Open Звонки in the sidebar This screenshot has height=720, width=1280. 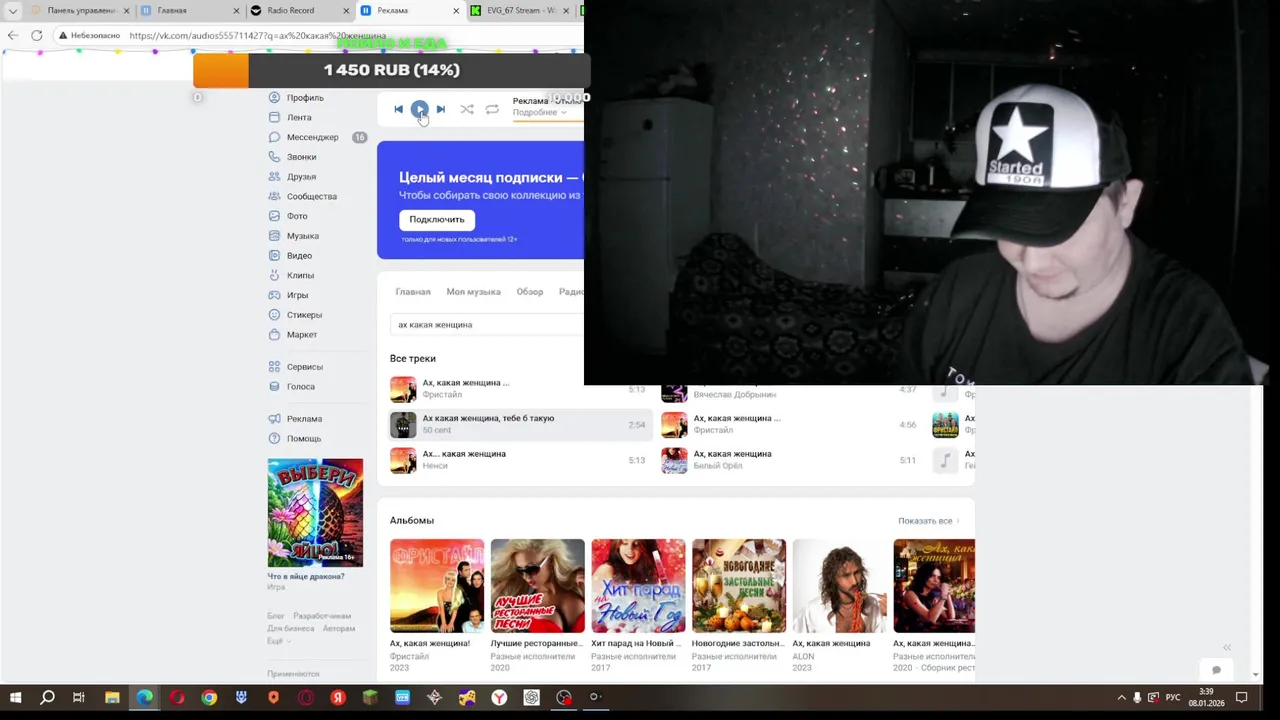(292, 157)
